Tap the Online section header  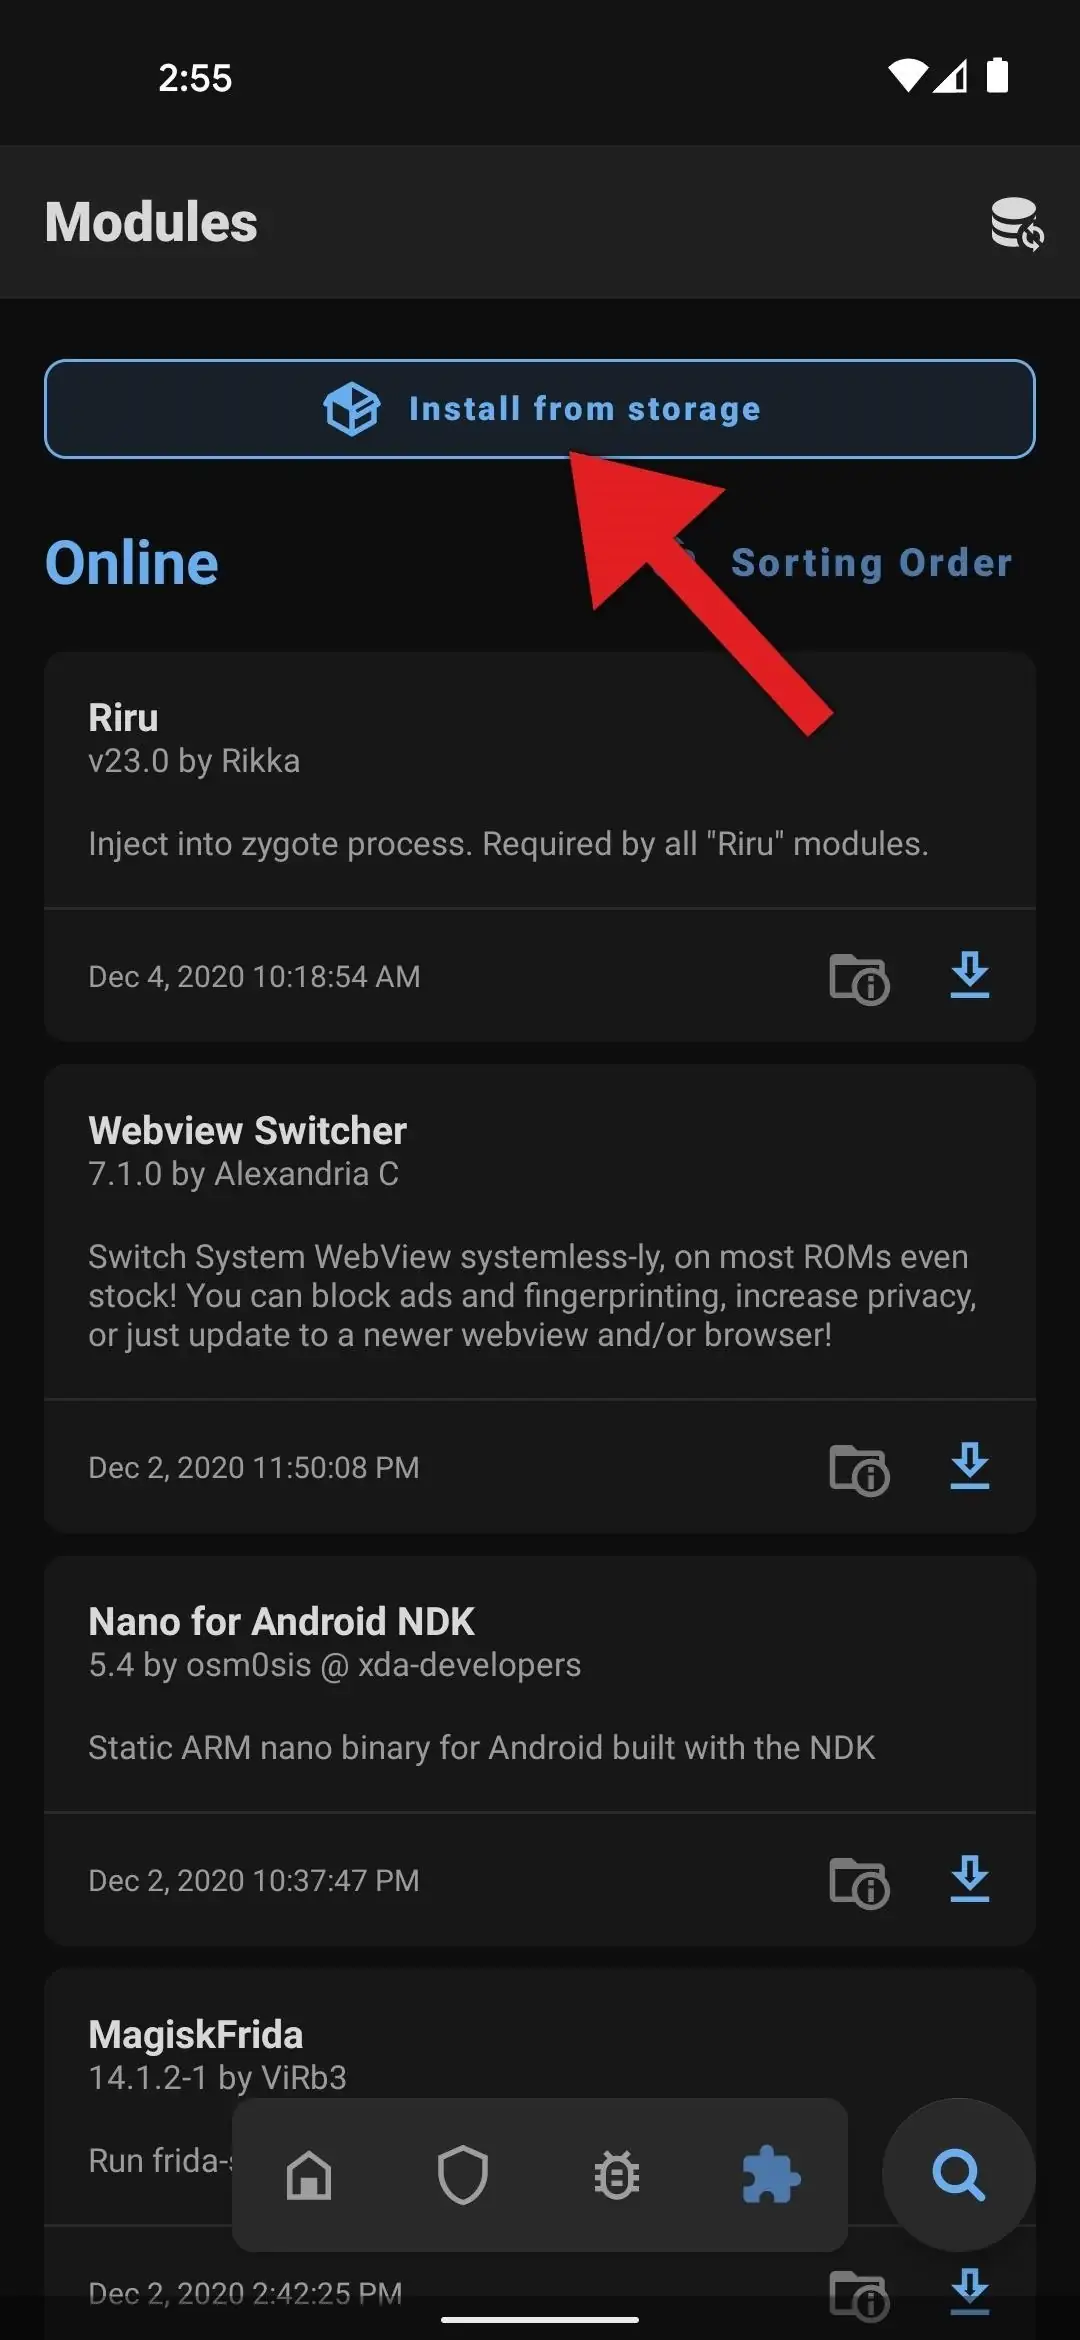pyautogui.click(x=132, y=562)
